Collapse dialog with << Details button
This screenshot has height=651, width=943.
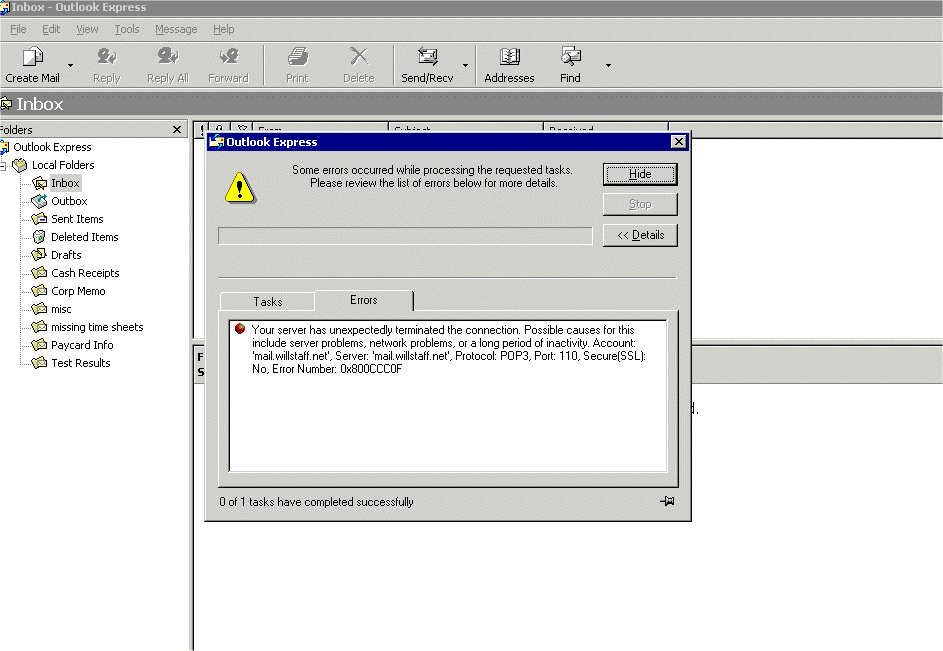click(640, 235)
